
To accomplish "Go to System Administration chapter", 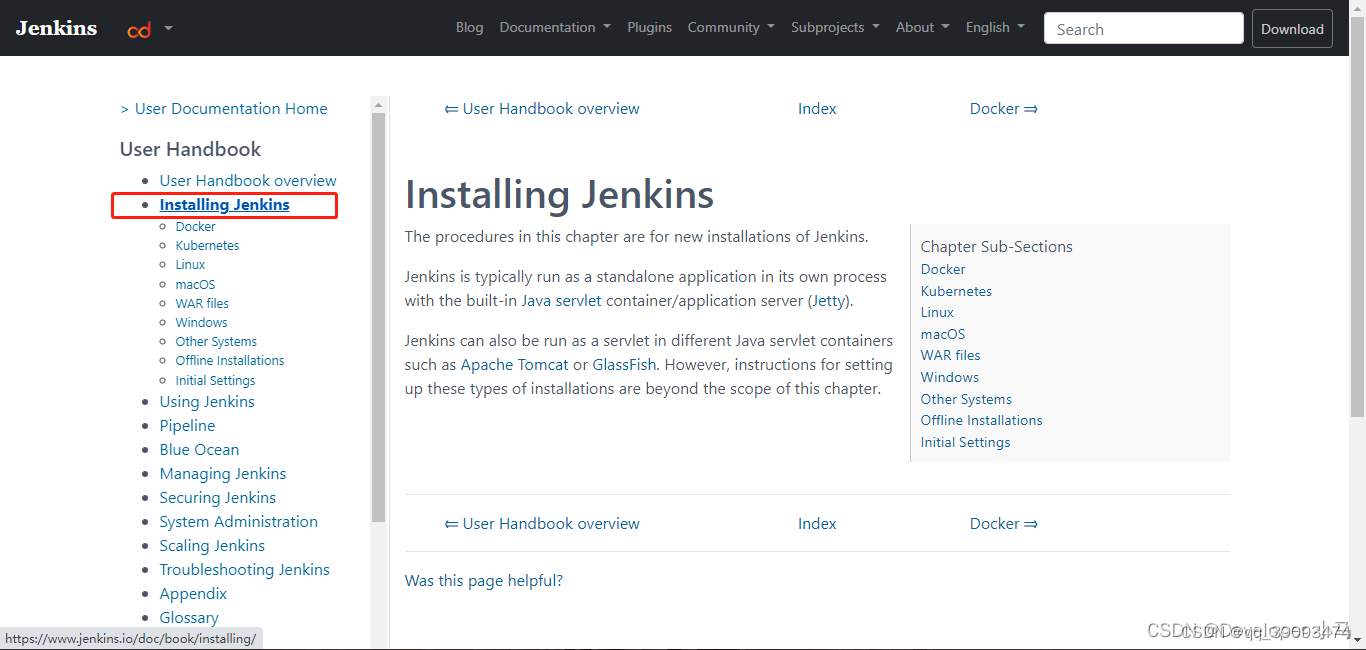I will click(238, 521).
